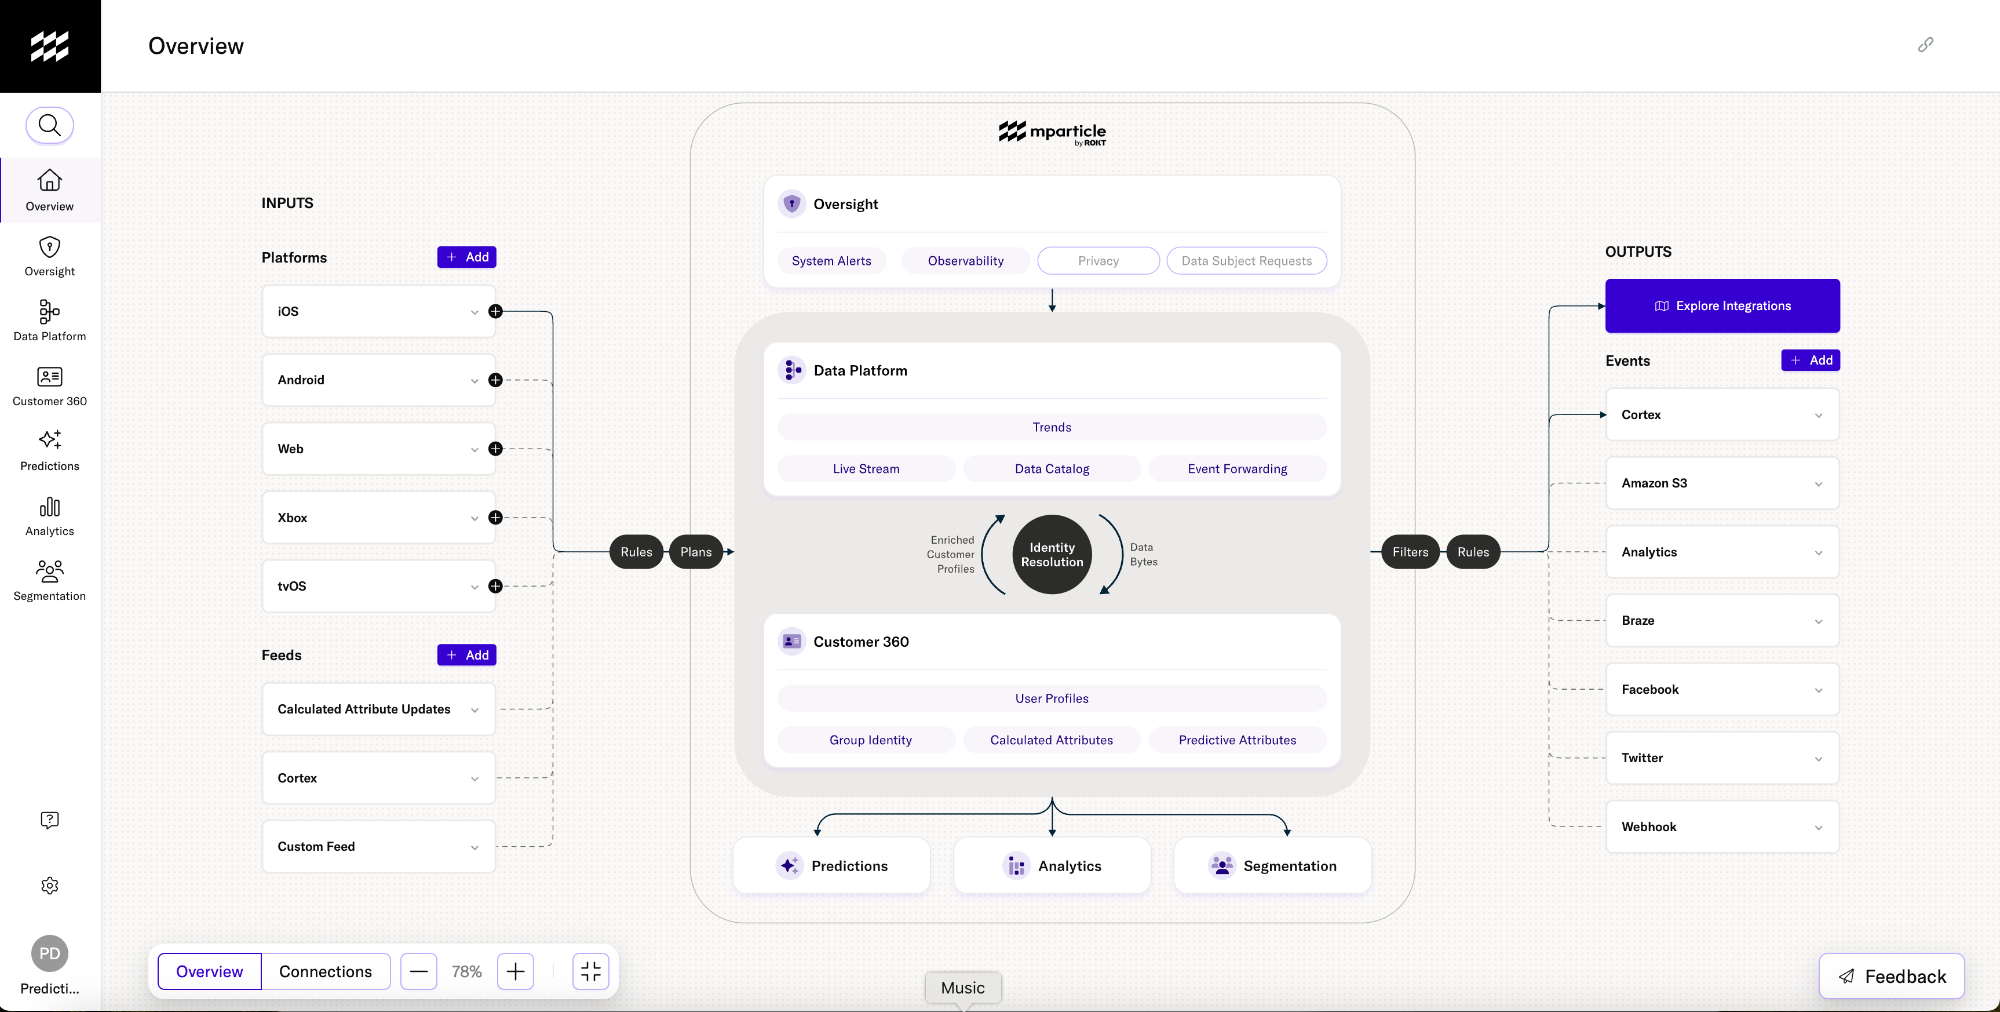This screenshot has width=2000, height=1012.
Task: Open Observability under Oversight
Action: [966, 261]
